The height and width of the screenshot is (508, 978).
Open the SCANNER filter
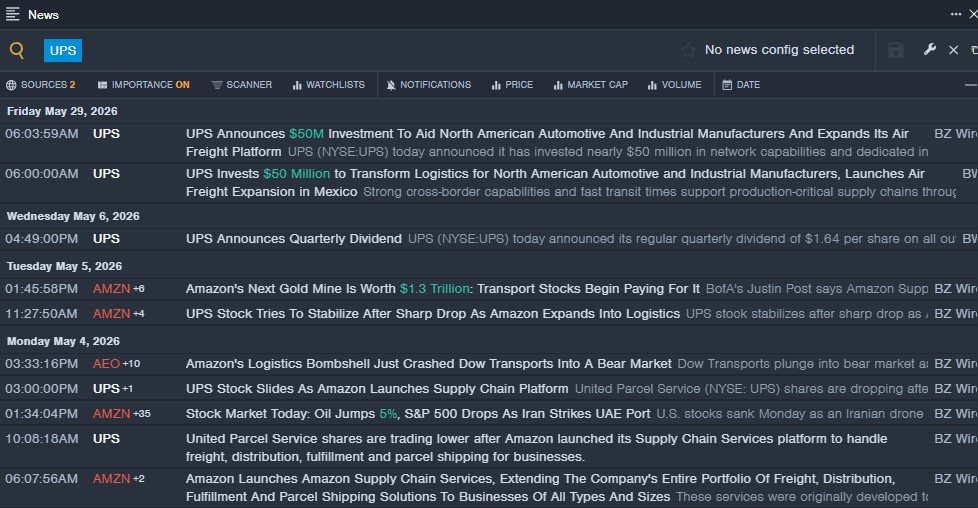point(241,85)
